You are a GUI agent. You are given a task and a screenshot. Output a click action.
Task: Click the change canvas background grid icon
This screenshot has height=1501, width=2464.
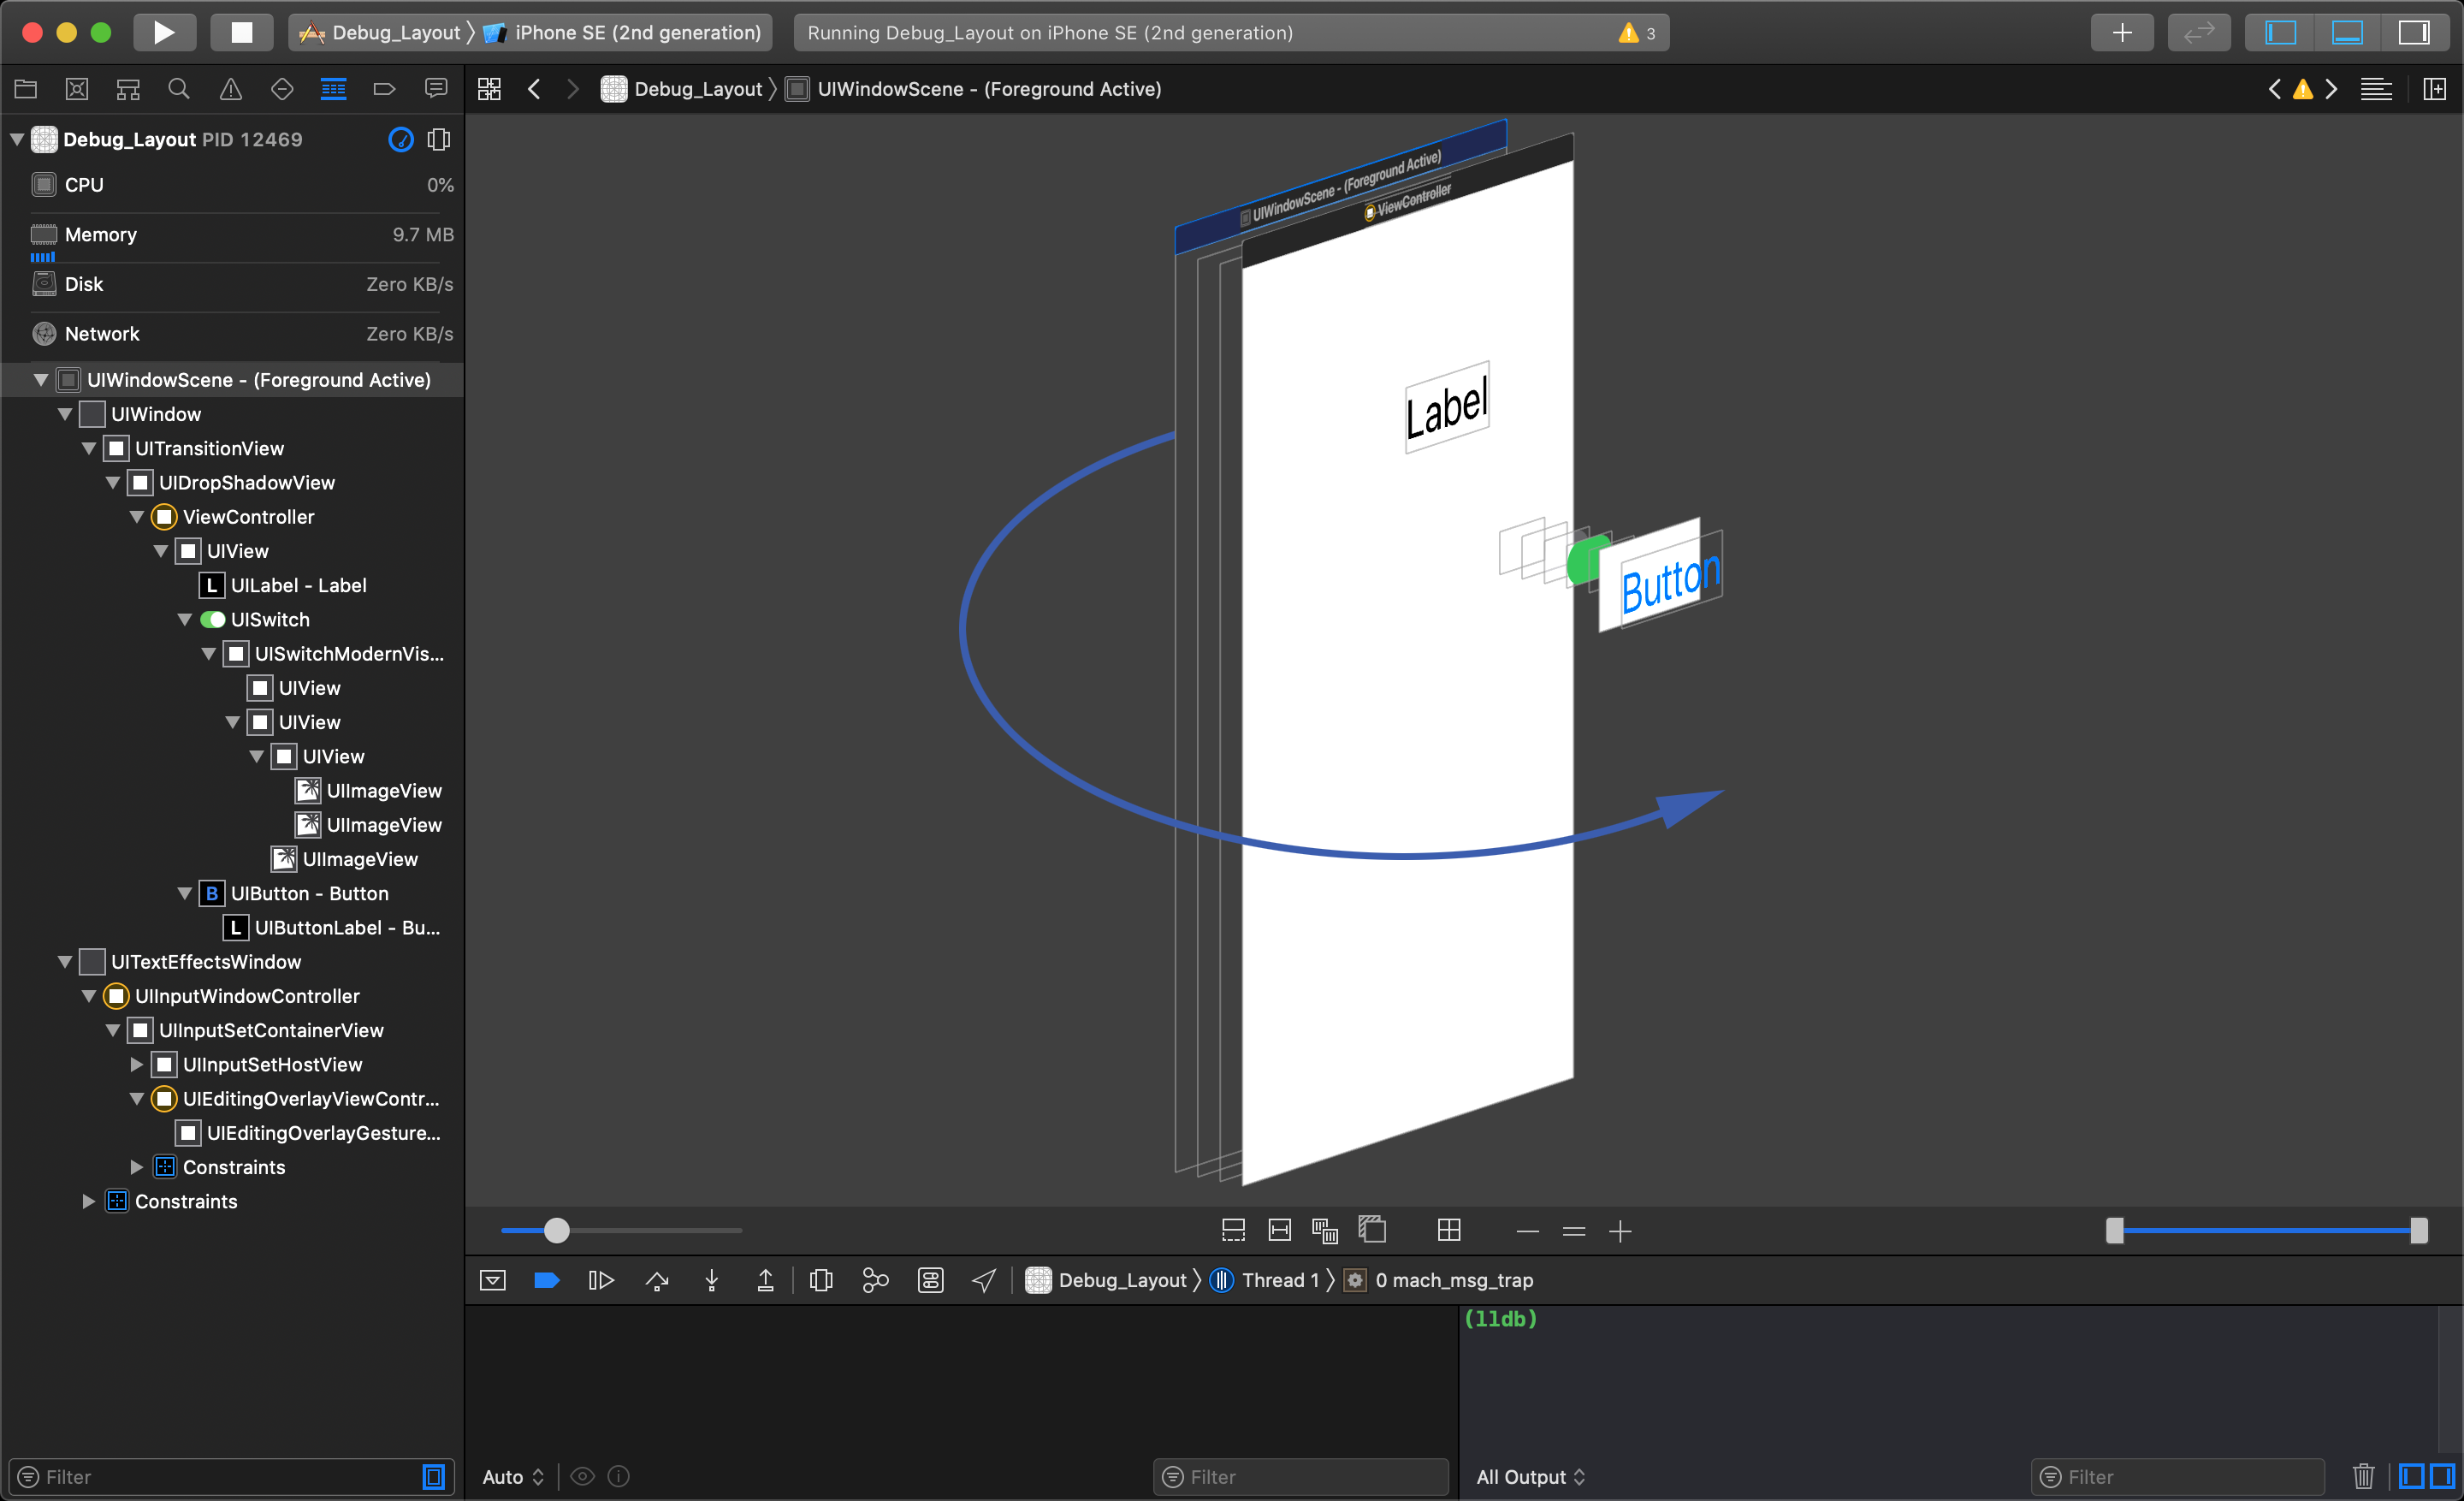1449,1230
